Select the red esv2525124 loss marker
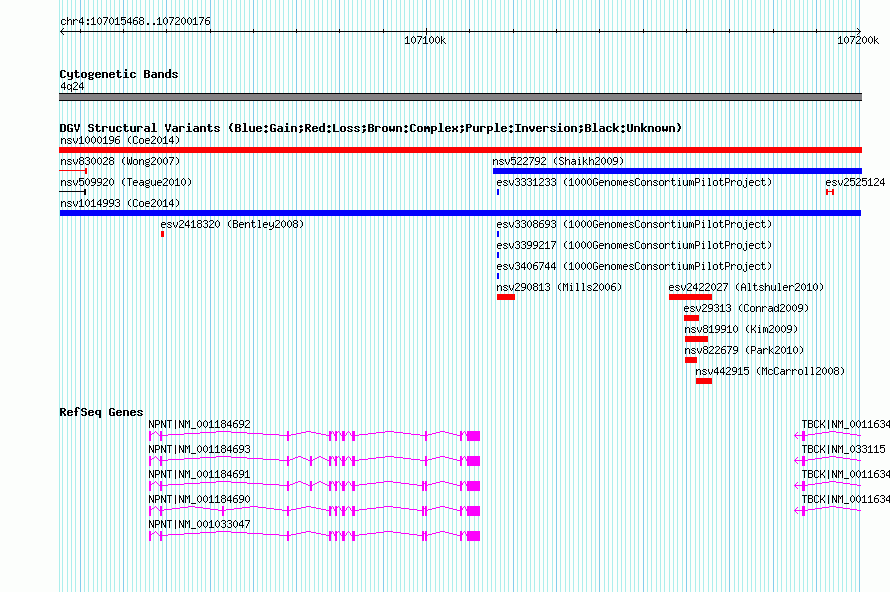Image resolution: width=890 pixels, height=592 pixels. coord(830,192)
